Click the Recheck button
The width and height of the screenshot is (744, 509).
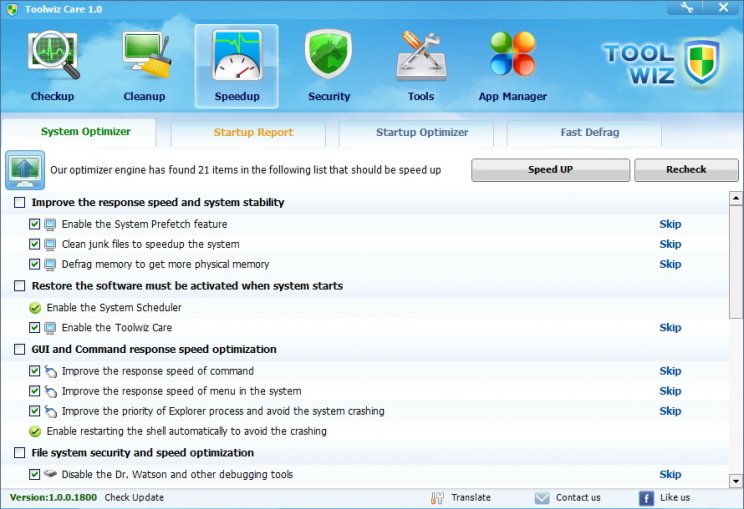pyautogui.click(x=686, y=170)
